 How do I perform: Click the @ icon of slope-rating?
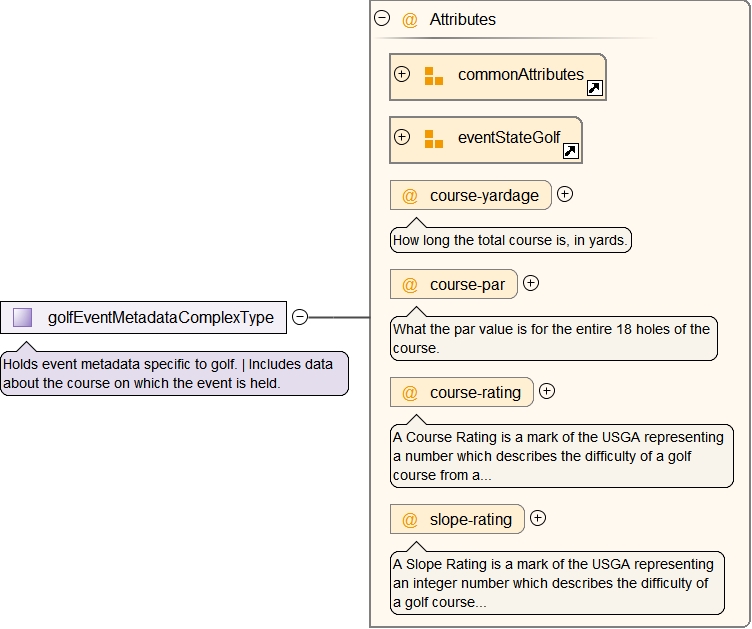pos(410,519)
